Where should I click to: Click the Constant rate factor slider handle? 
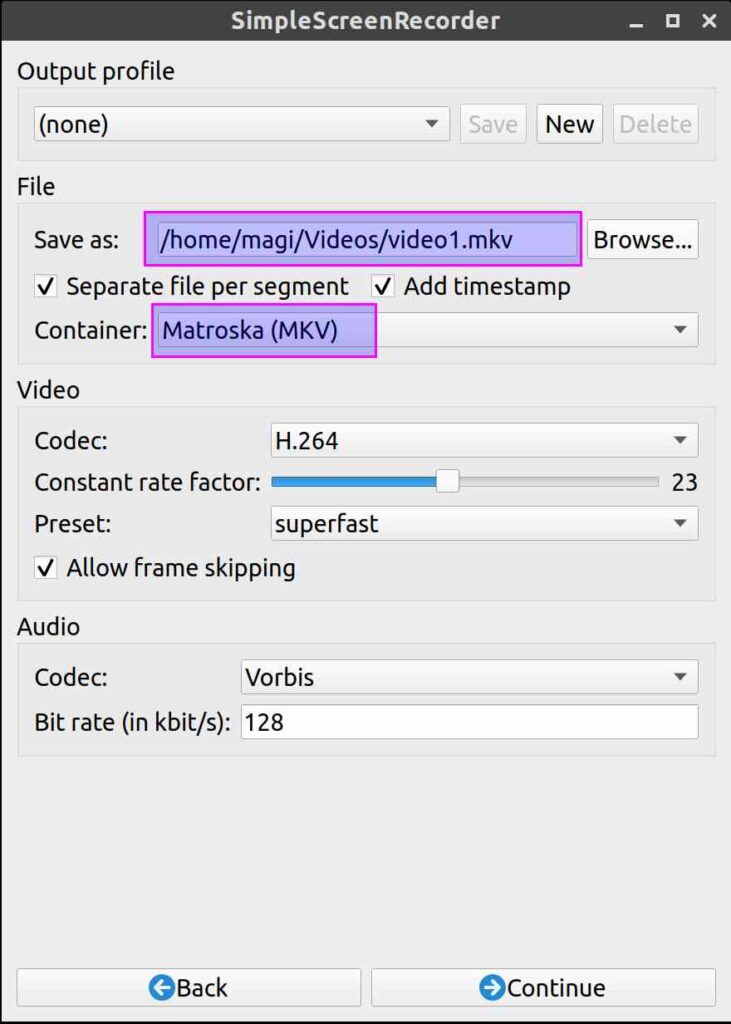click(x=447, y=482)
